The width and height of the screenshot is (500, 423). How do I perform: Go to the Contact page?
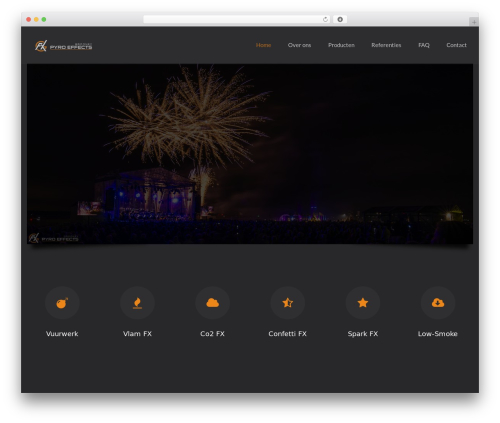point(456,45)
